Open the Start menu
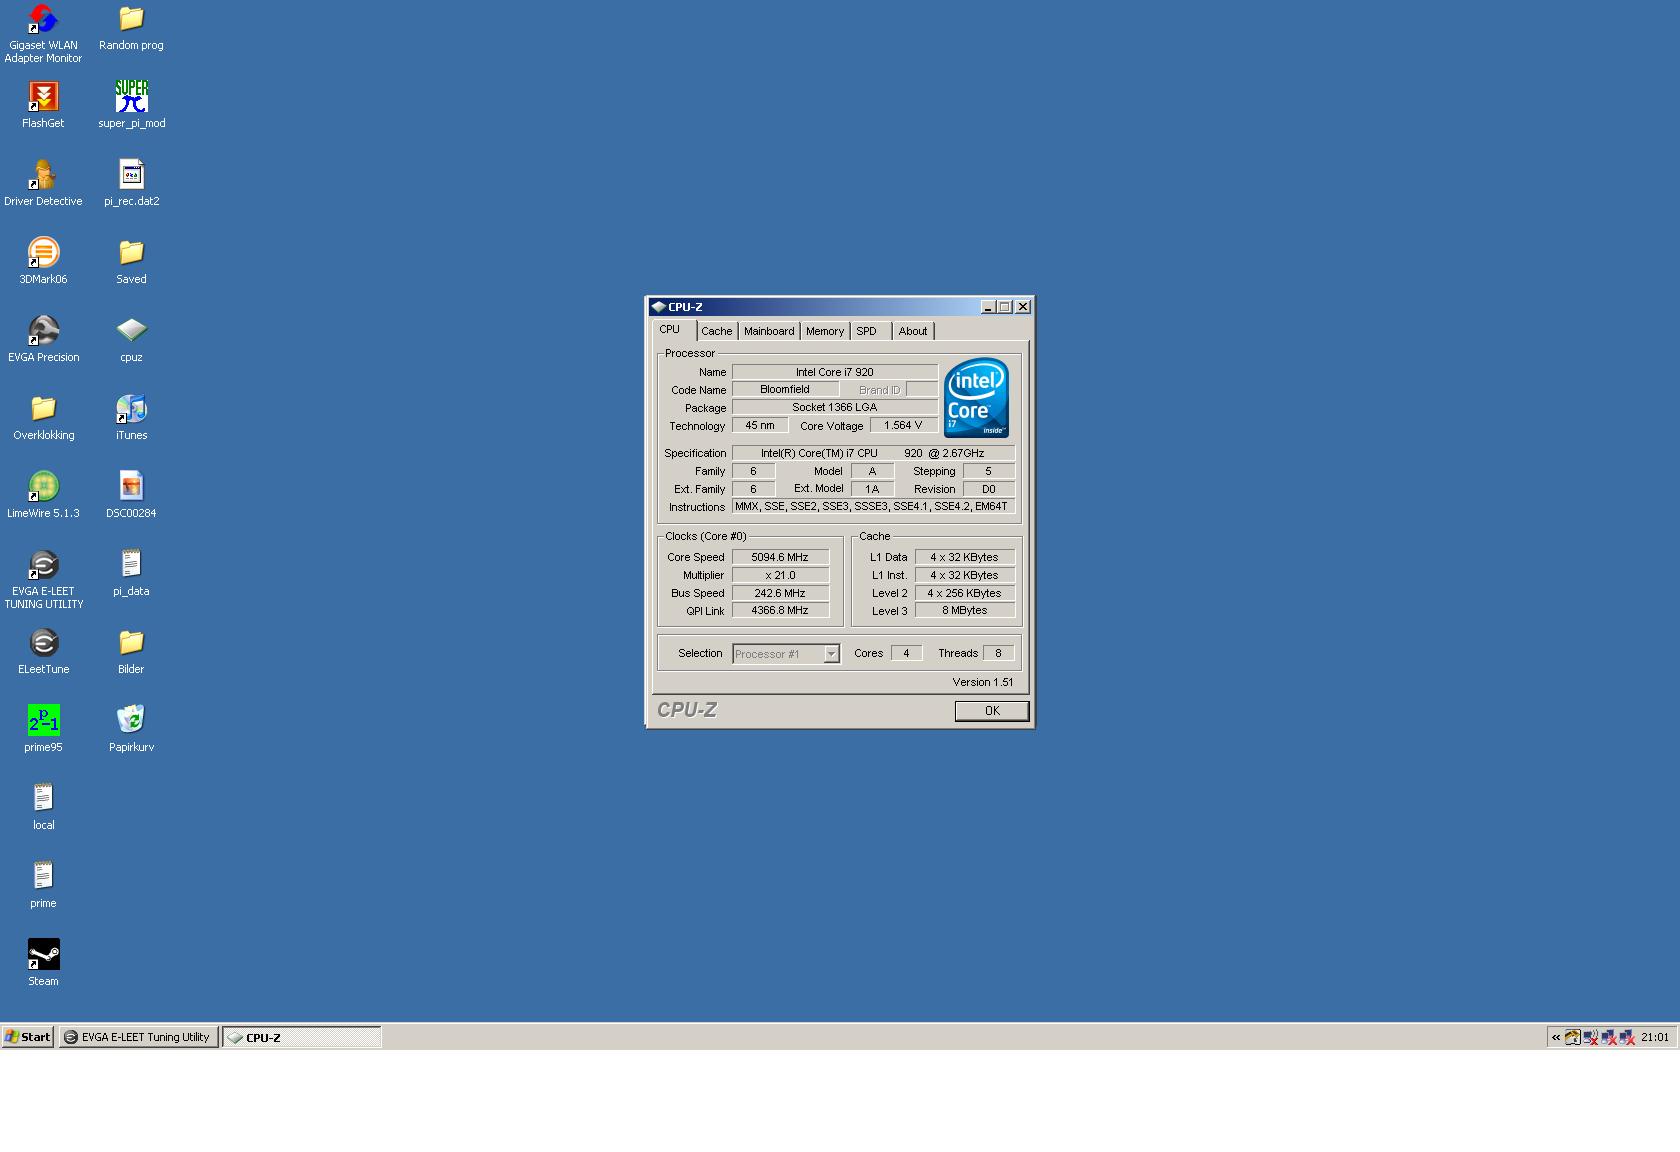 (27, 1037)
